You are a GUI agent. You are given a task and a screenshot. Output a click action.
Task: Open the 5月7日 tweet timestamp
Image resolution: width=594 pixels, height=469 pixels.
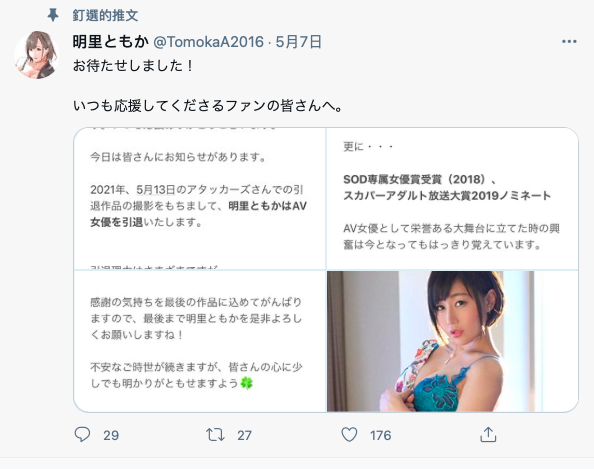[x=299, y=42]
